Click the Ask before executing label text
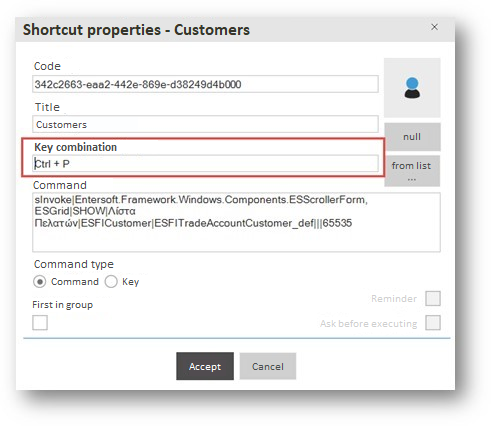Screen dimensions: 491x426 coord(369,323)
